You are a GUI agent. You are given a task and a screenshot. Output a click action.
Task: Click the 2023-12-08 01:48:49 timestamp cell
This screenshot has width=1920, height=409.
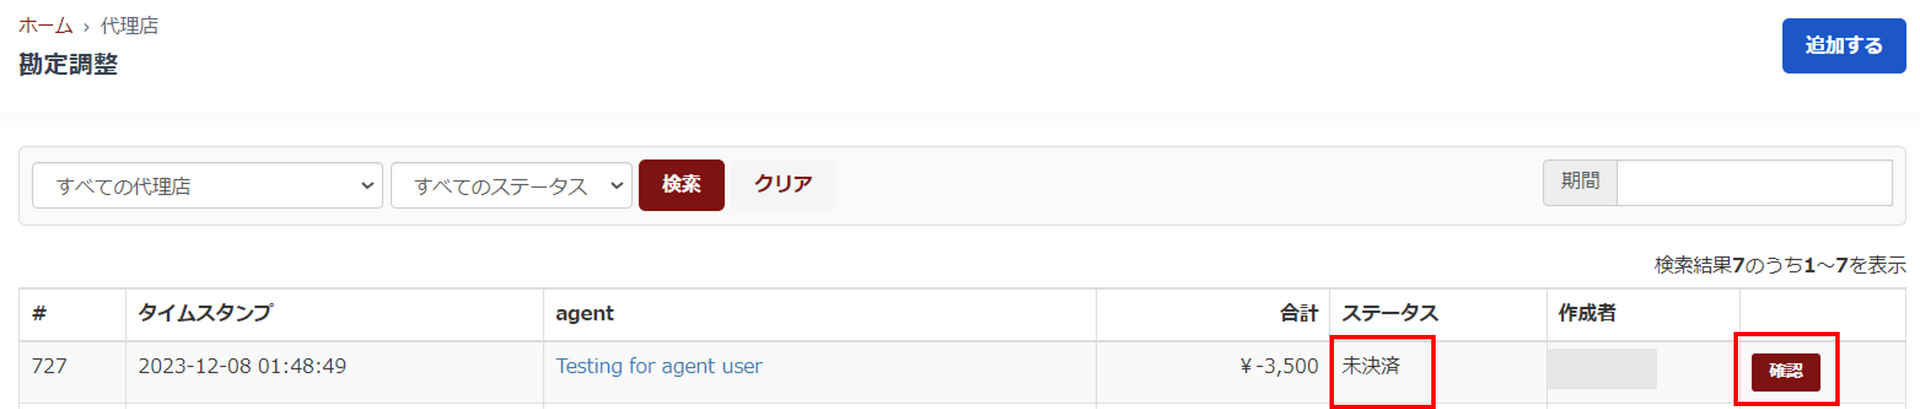pyautogui.click(x=242, y=367)
